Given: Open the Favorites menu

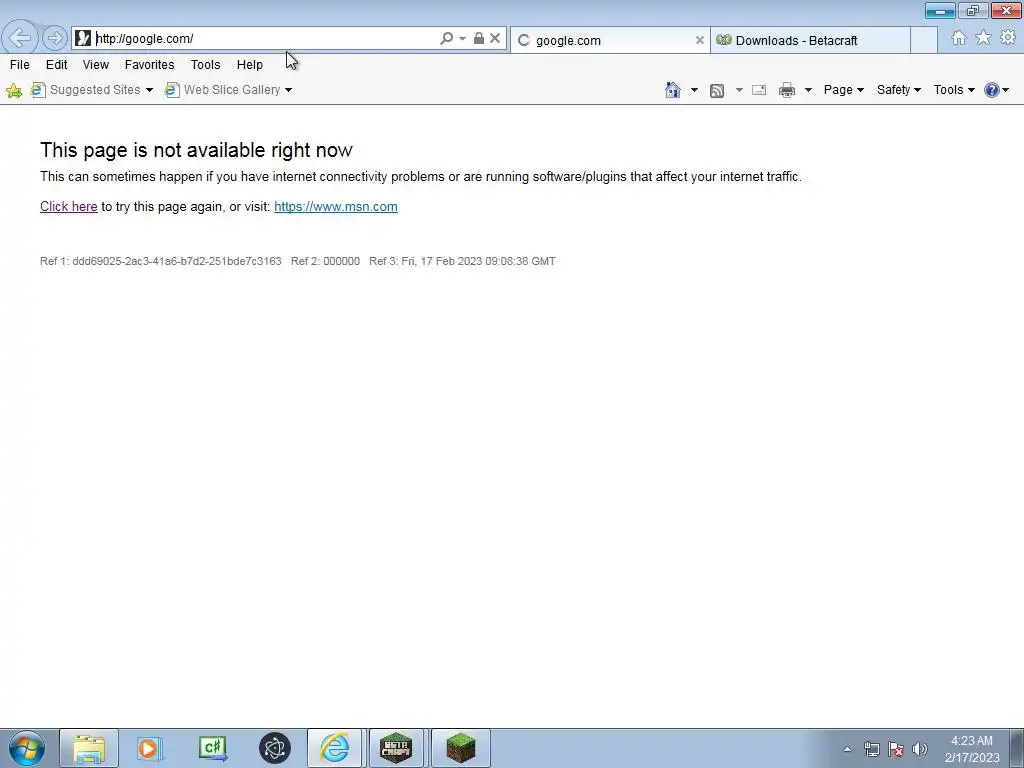Looking at the screenshot, I should click(150, 65).
